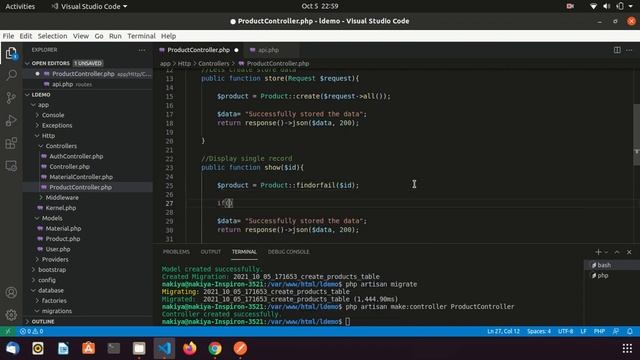Maximize the terminal panel size
This screenshot has width=640, height=360.
click(x=617, y=252)
